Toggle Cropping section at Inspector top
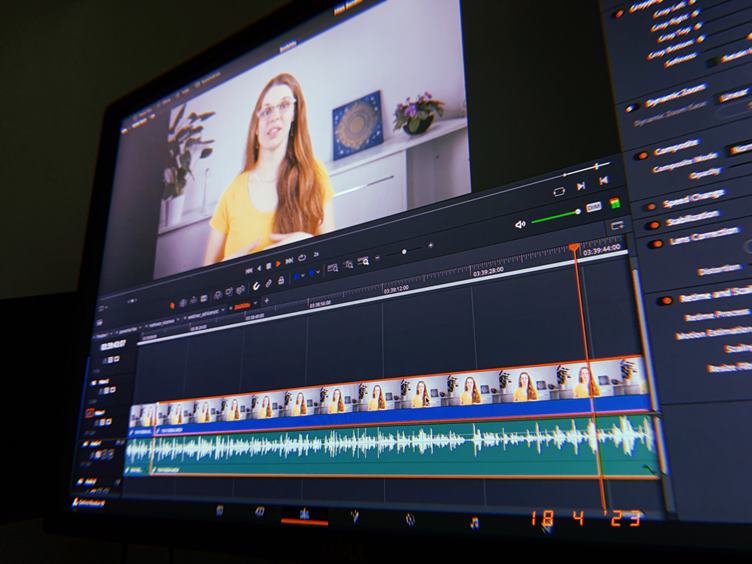 click(x=620, y=13)
